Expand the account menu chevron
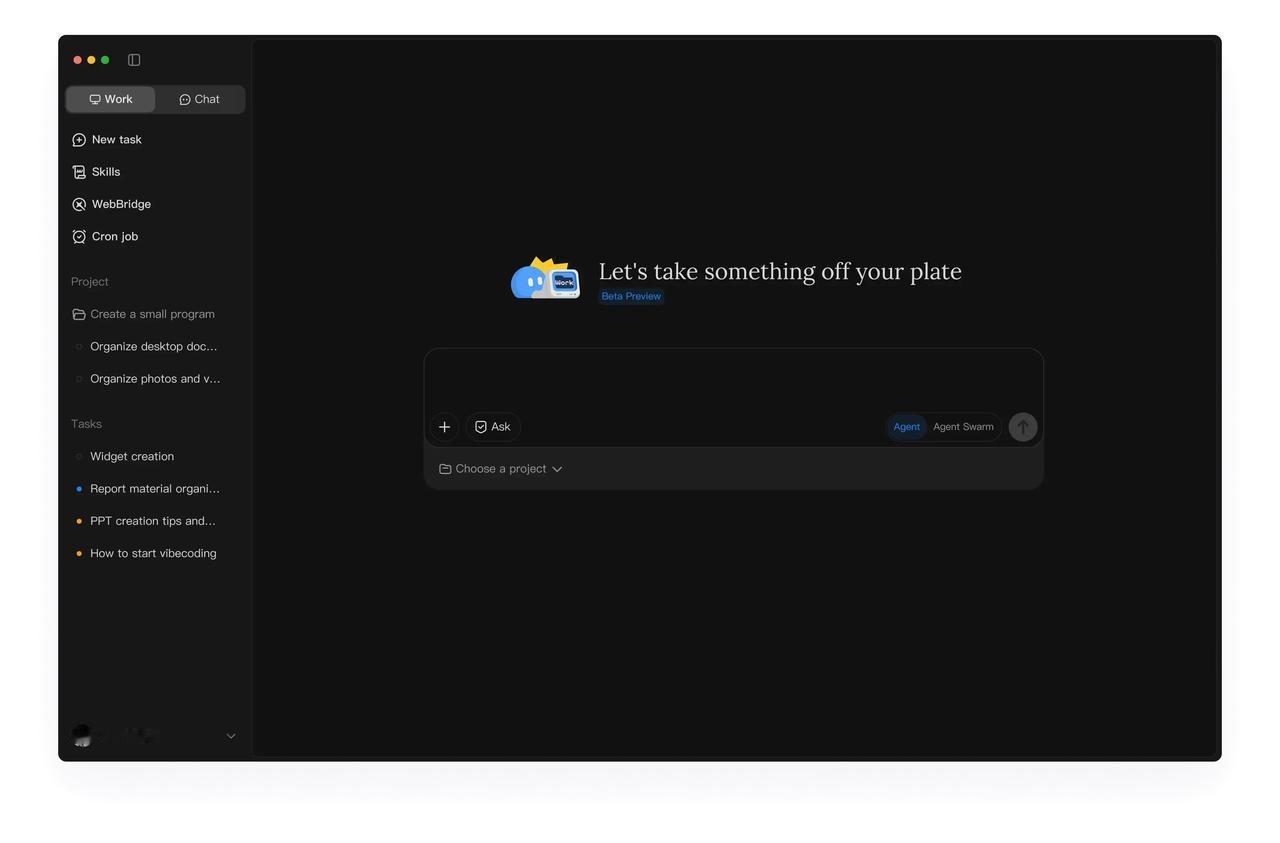The height and width of the screenshot is (843, 1280). [231, 736]
